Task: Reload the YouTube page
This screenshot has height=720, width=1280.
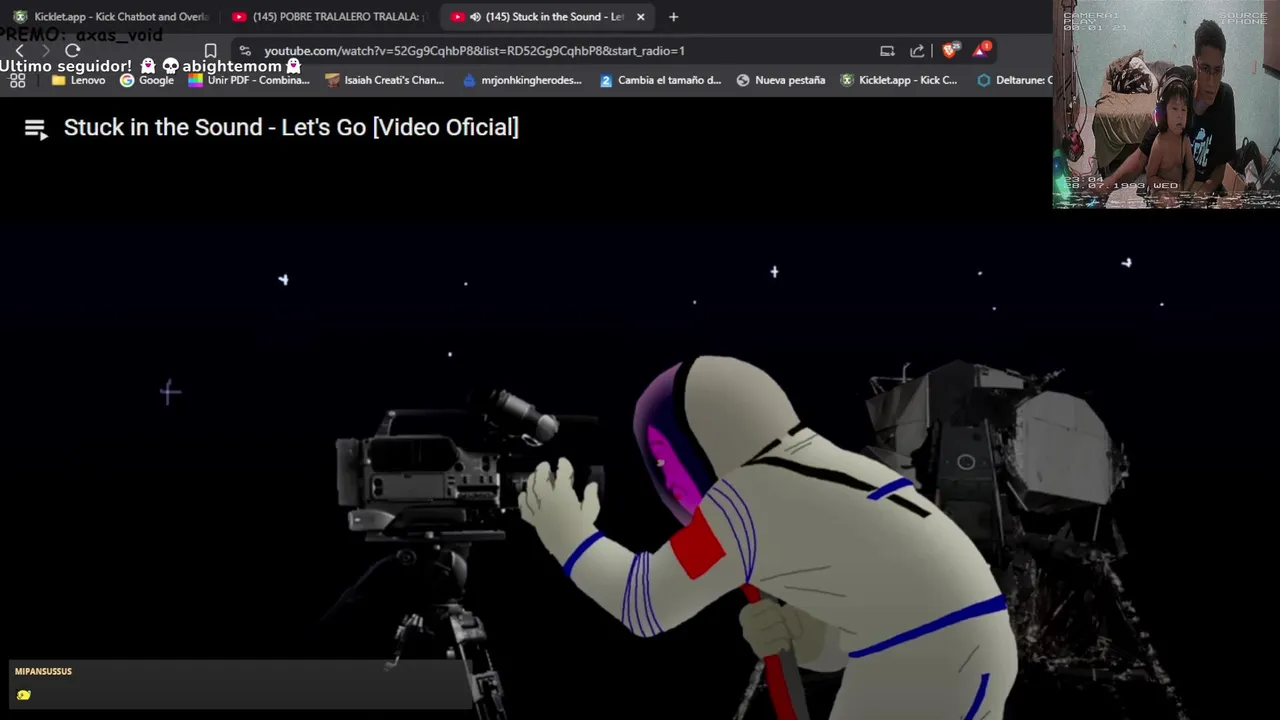Action: pyautogui.click(x=72, y=51)
